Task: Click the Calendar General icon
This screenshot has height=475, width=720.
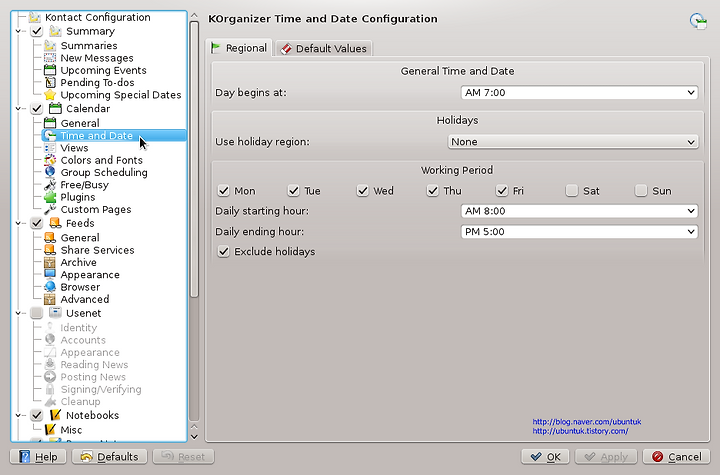Action: tap(50, 123)
